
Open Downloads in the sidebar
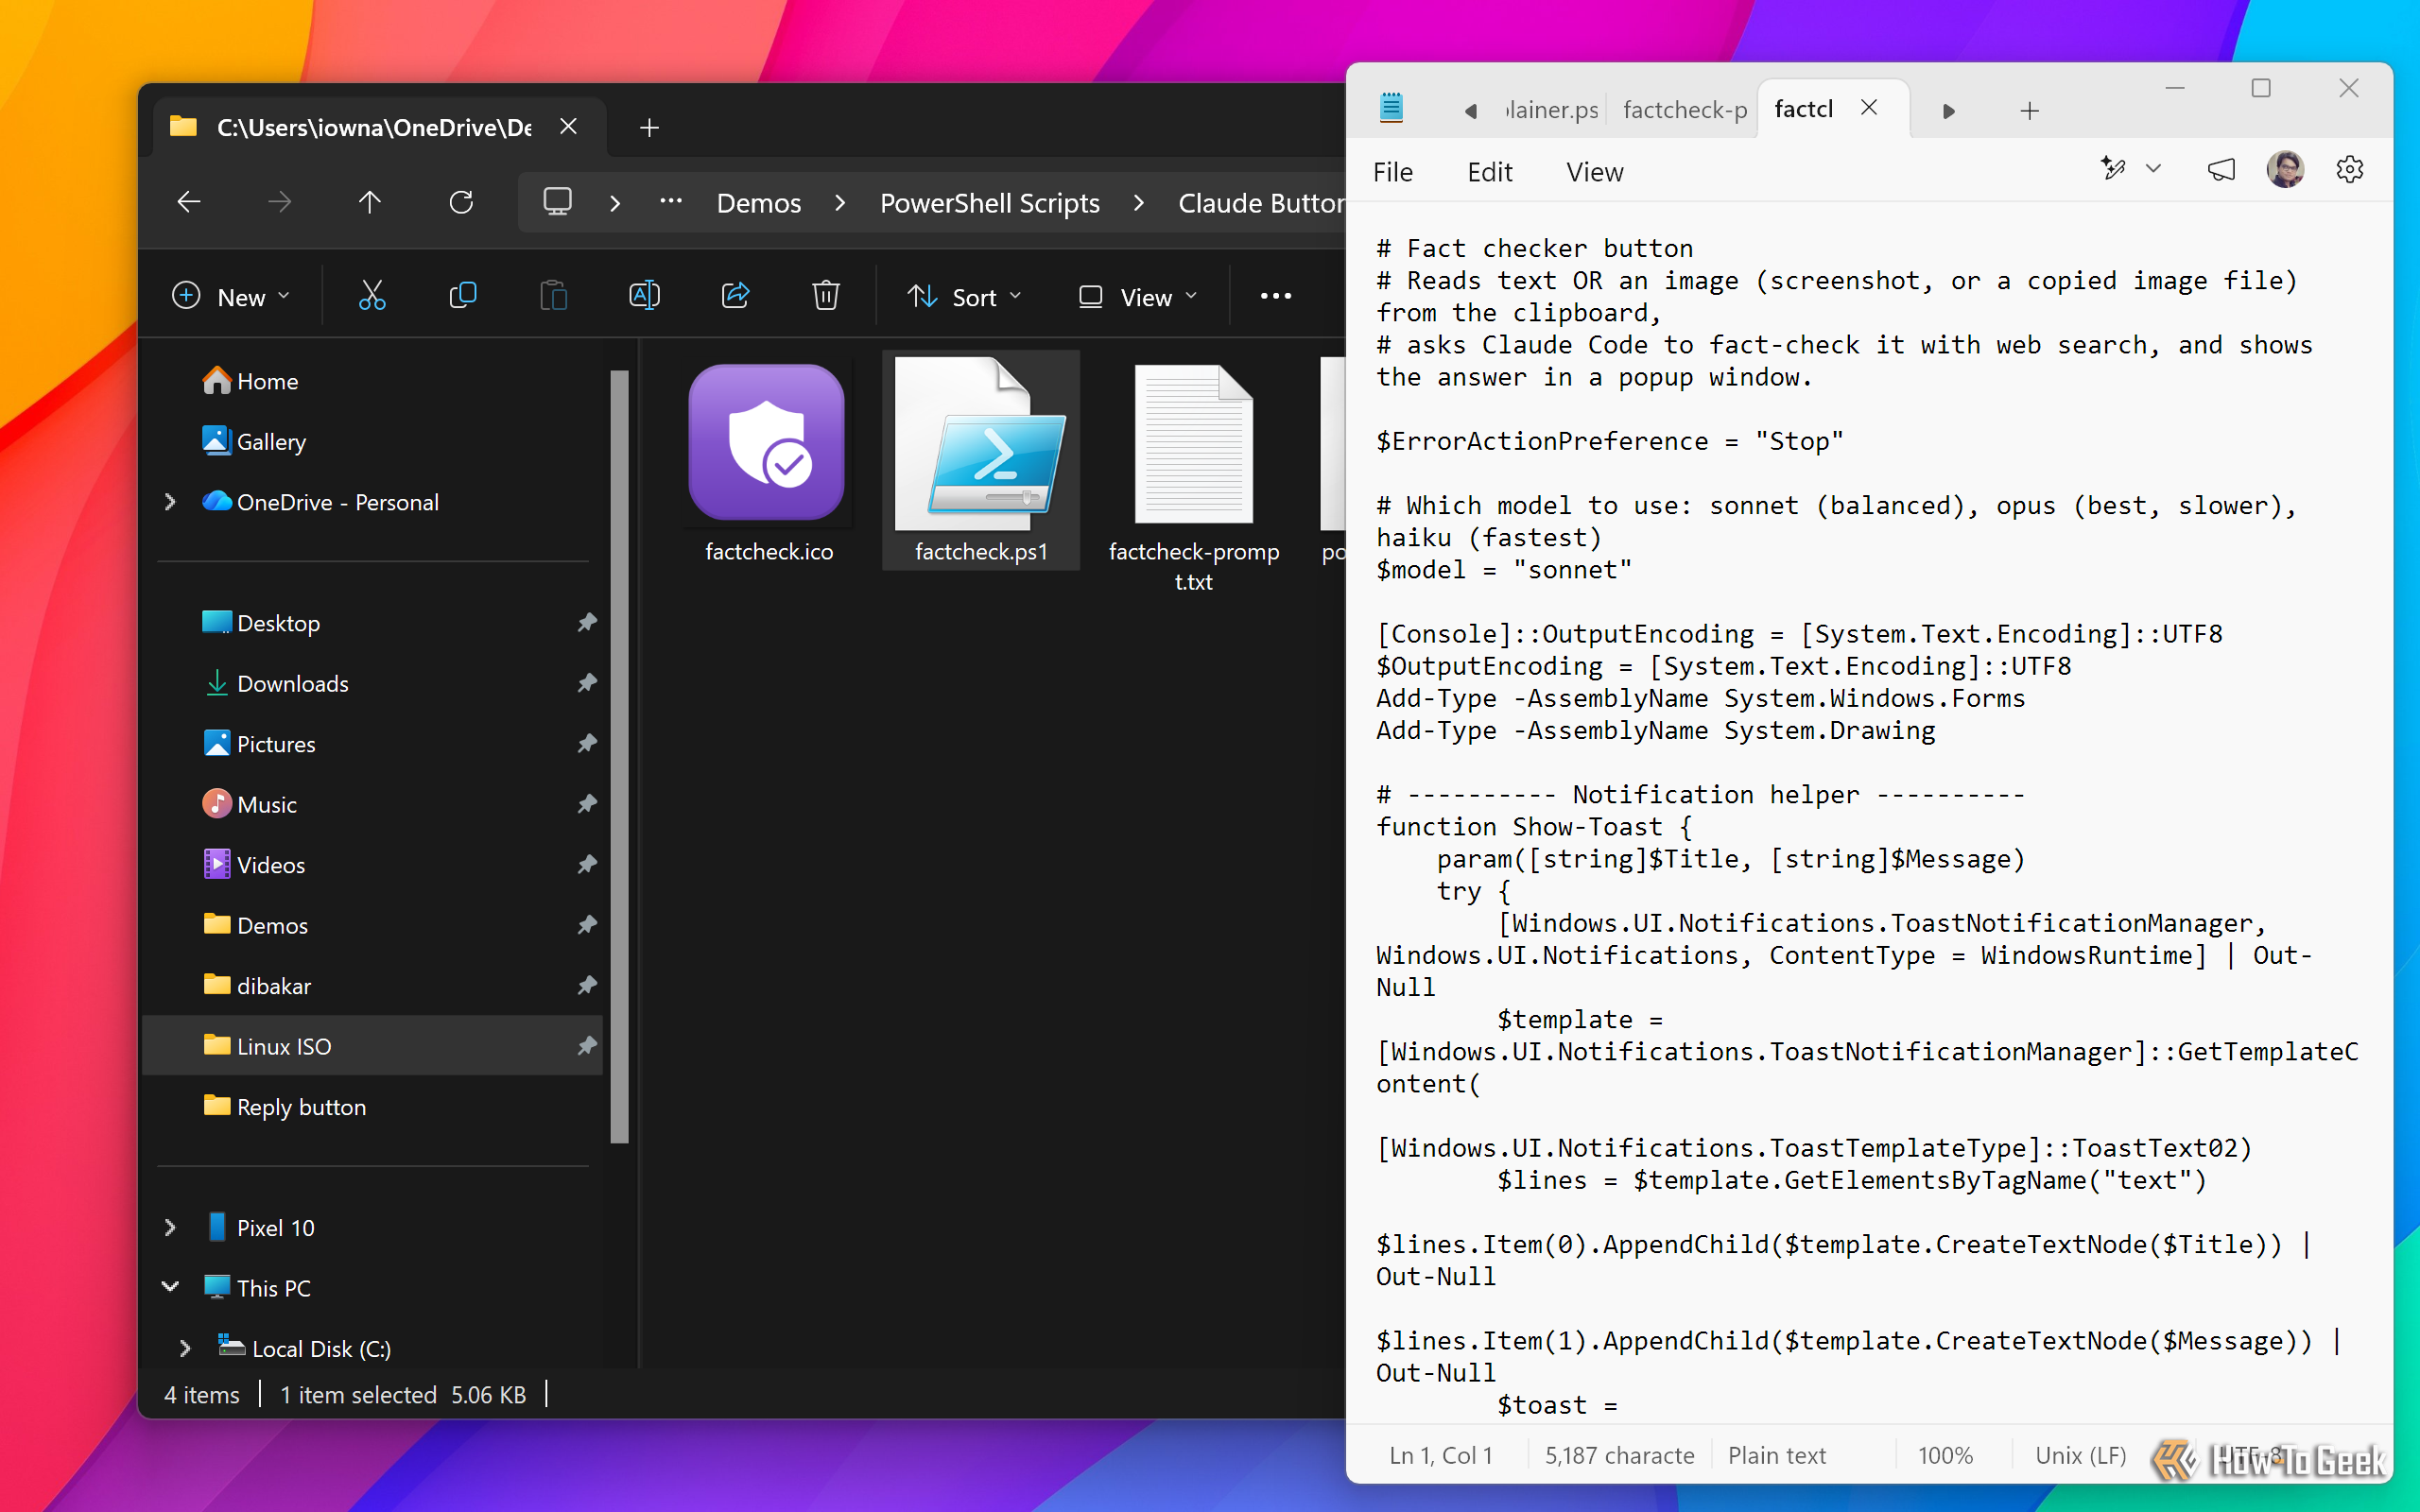click(x=293, y=684)
